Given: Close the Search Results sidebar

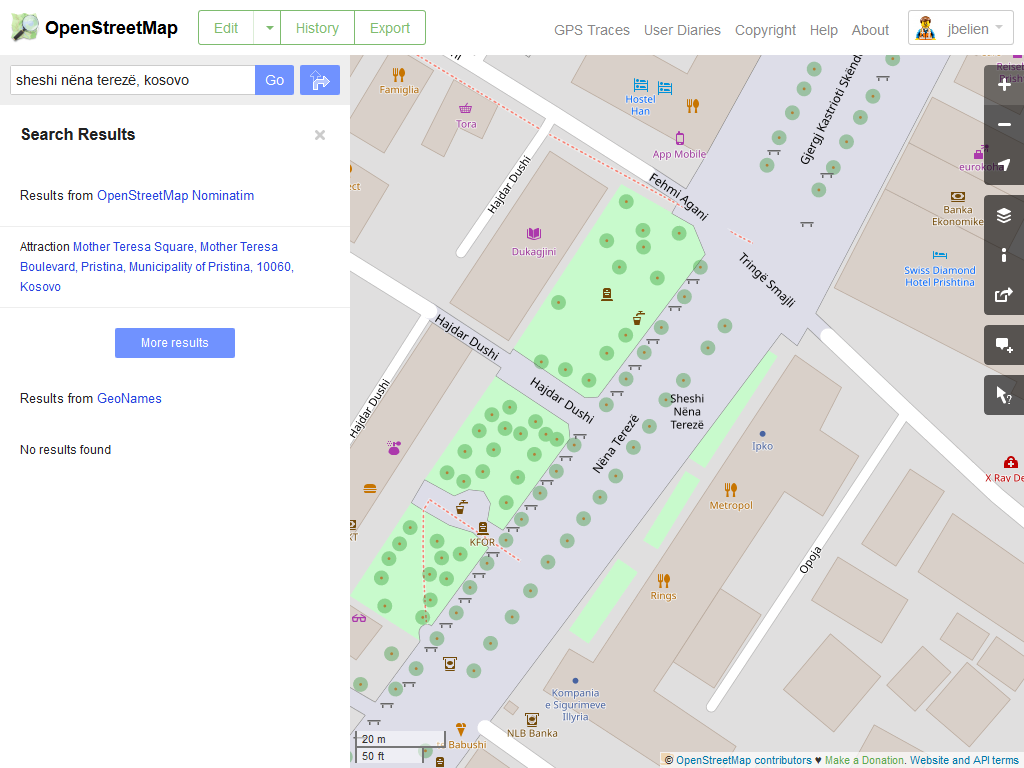Looking at the screenshot, I should (320, 135).
